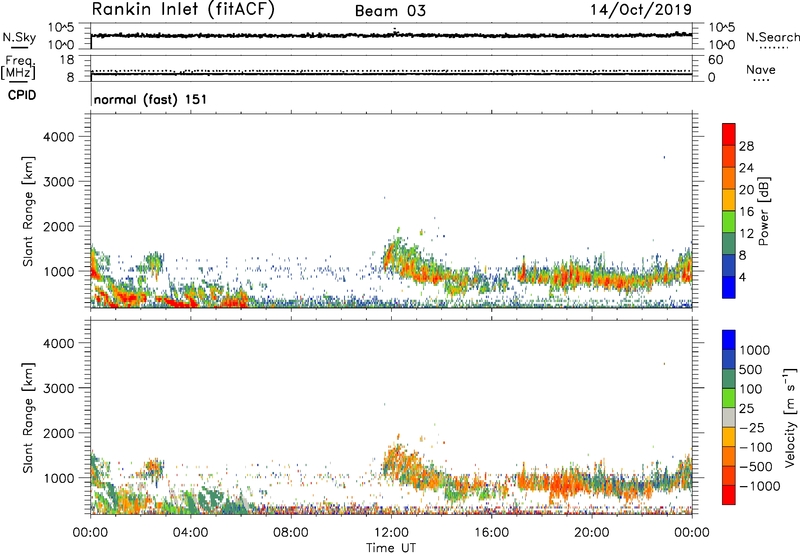Click the 'Rankin Inlet (fitACF)' title
This screenshot has height=554, width=800.
[x=183, y=10]
